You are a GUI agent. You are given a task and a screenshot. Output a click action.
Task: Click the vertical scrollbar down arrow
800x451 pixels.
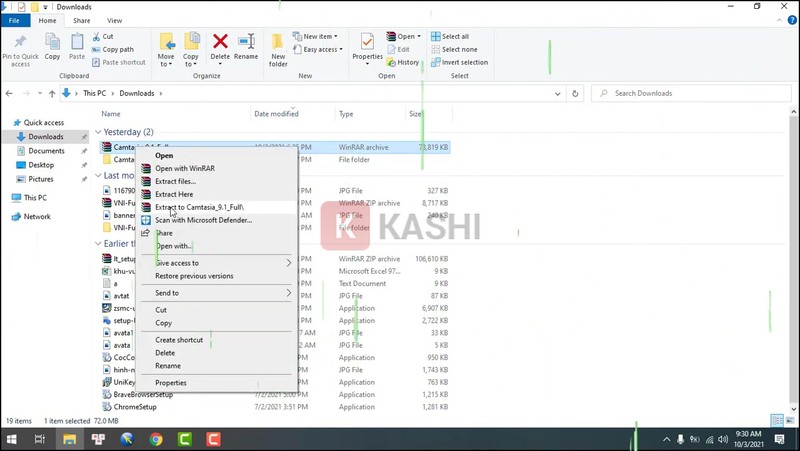coord(794,409)
